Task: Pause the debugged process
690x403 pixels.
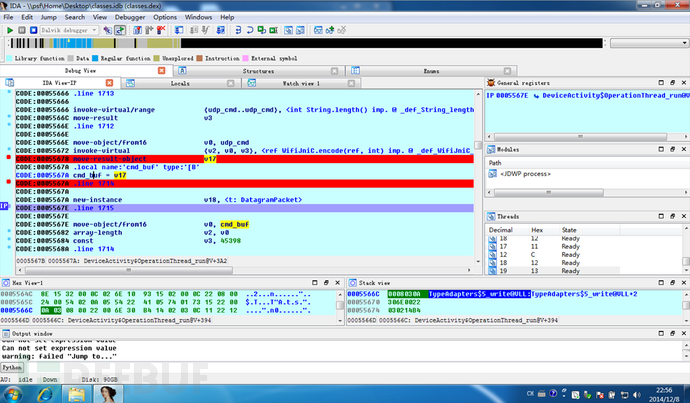Action: (22, 30)
